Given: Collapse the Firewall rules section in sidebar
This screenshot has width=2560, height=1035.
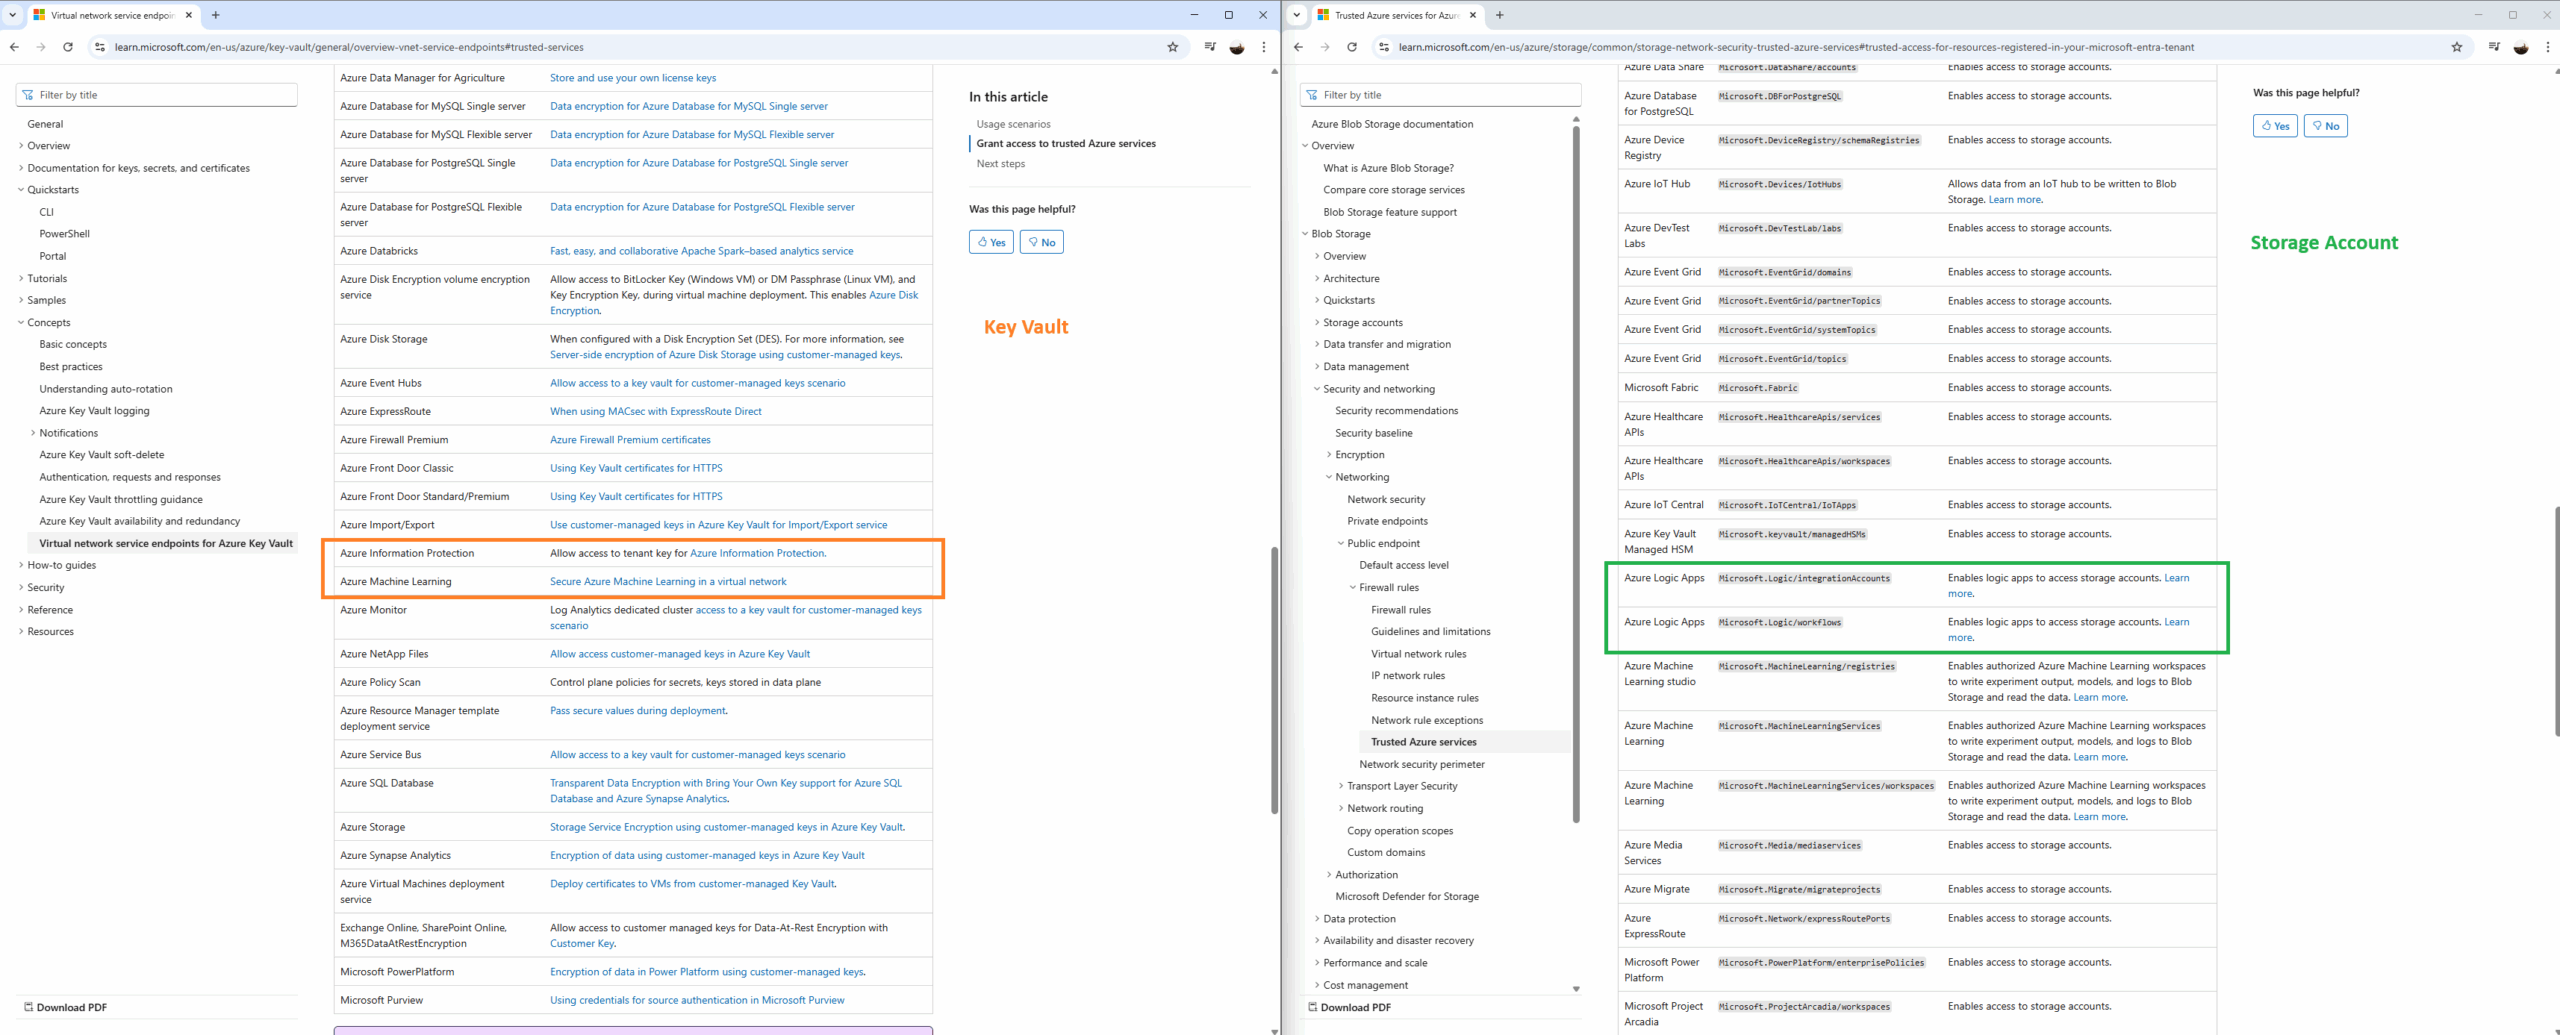Looking at the screenshot, I should click(x=1353, y=588).
